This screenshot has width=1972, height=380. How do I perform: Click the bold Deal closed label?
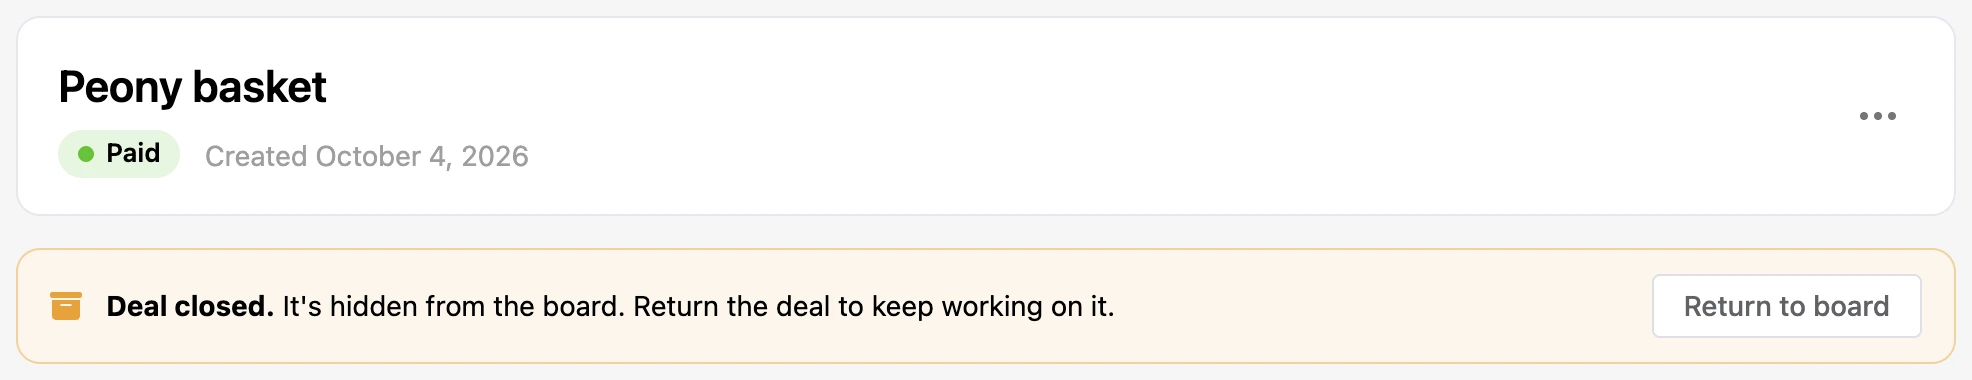click(190, 306)
